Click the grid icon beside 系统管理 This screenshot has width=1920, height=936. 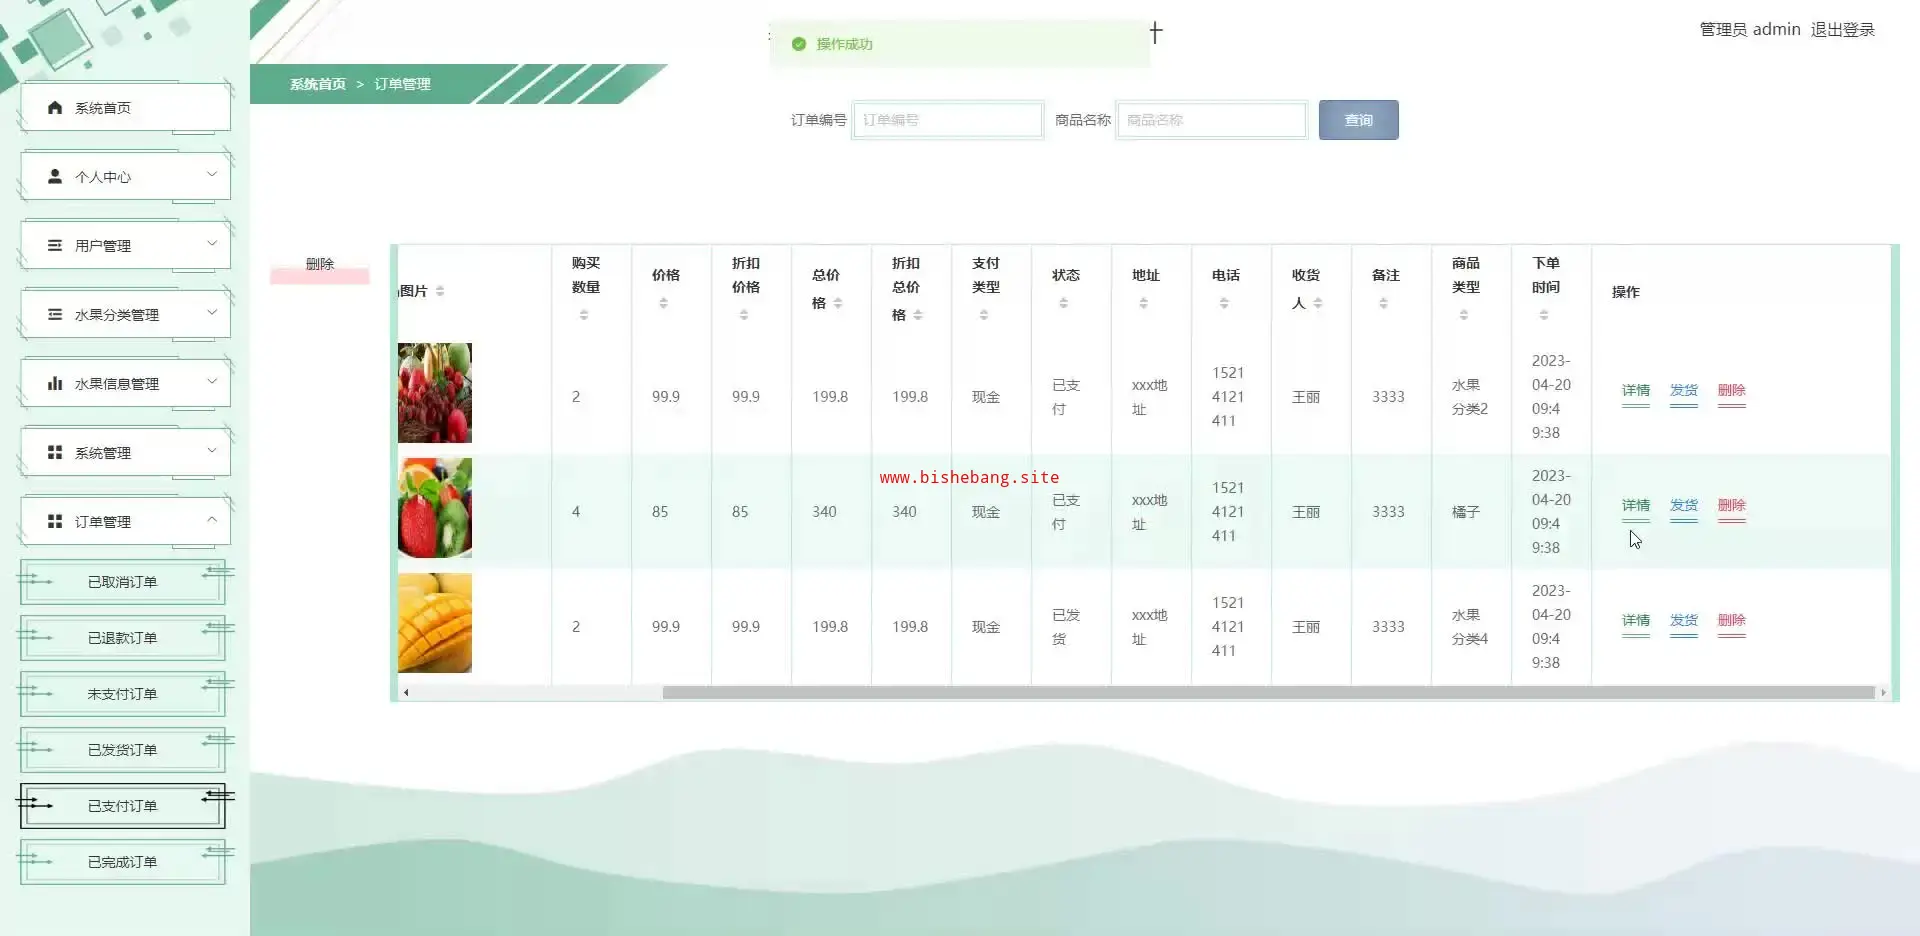tap(55, 452)
